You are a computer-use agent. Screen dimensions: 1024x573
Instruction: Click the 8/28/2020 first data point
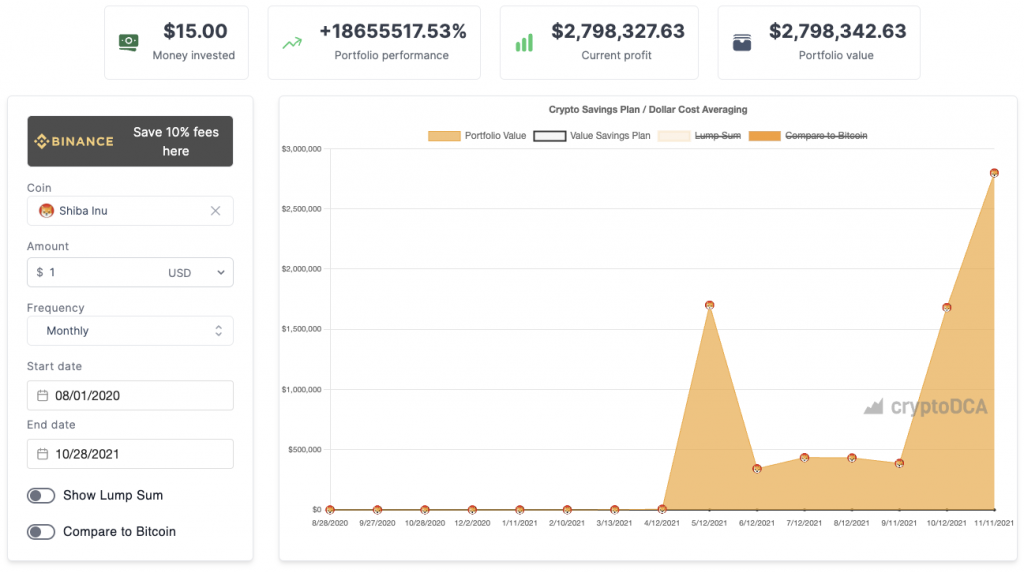330,510
